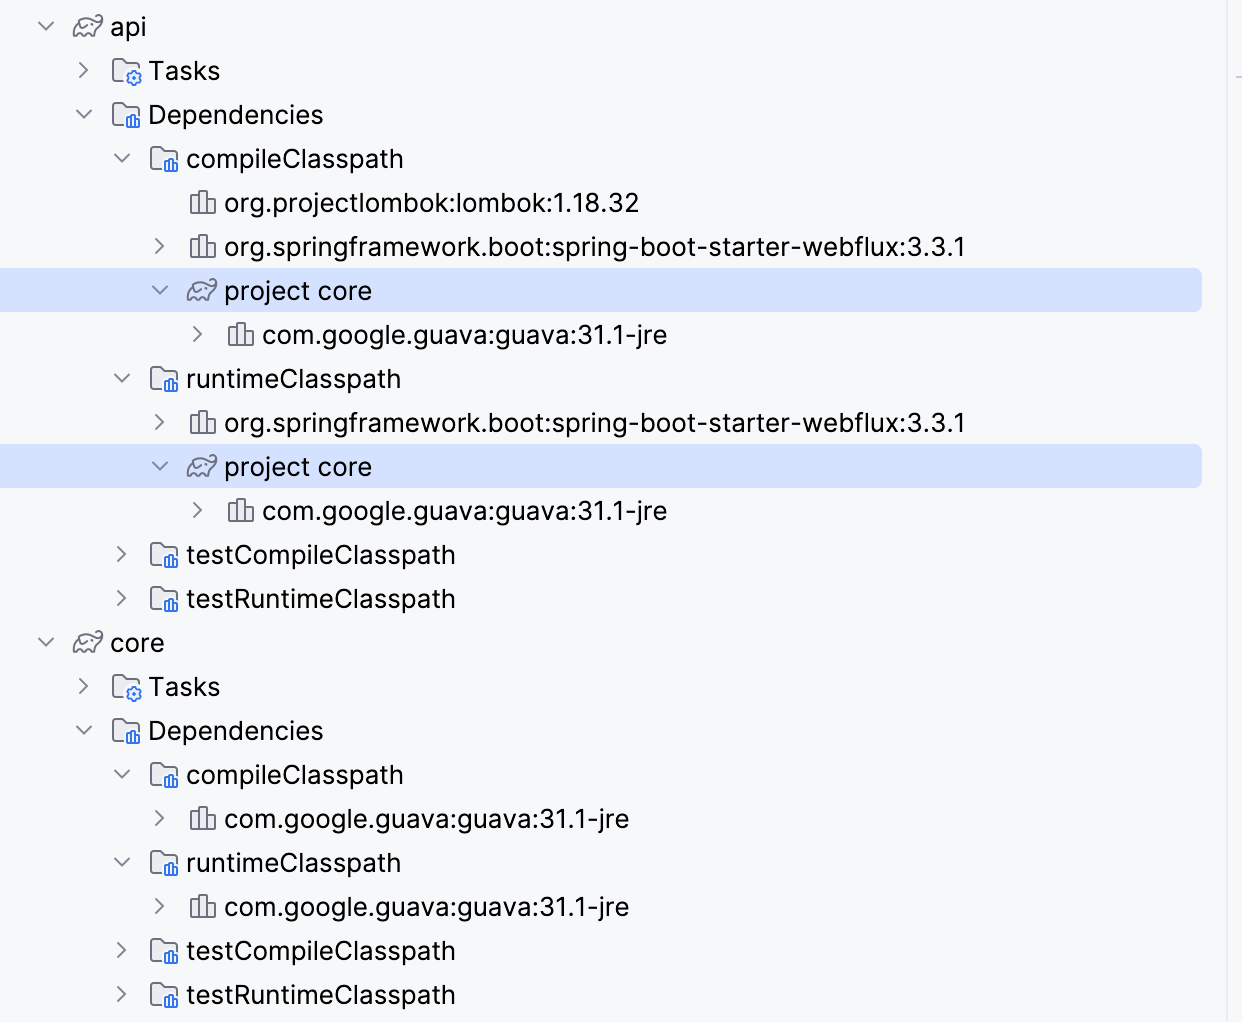Image resolution: width=1242 pixels, height=1022 pixels.
Task: Select runtimeClasspath label under api
Action: (x=293, y=379)
